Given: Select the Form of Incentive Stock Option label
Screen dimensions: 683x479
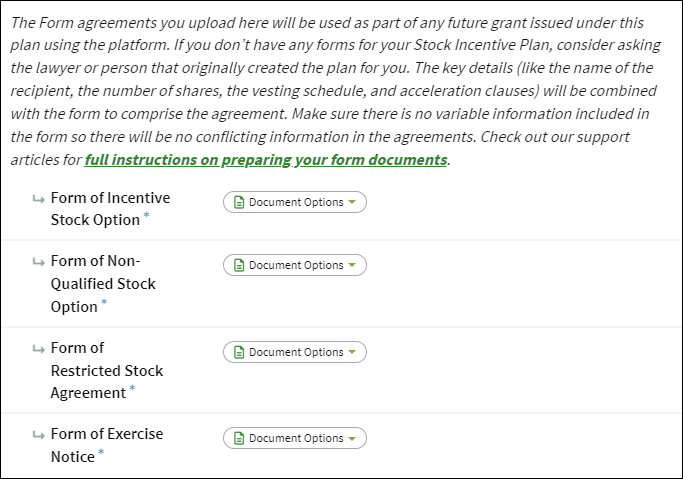Looking at the screenshot, I should click(110, 209).
